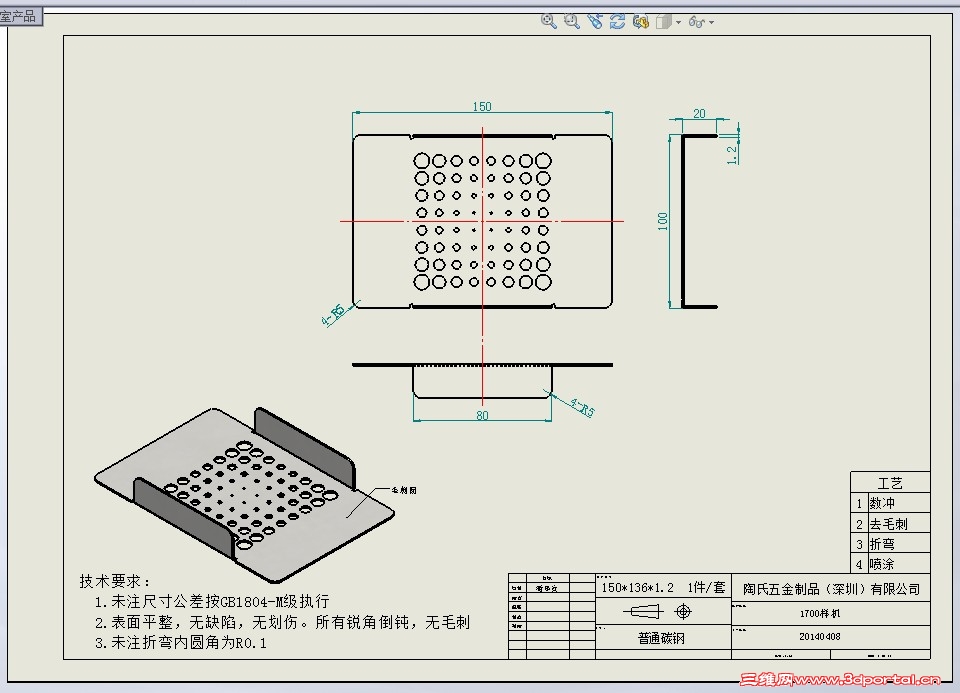The height and width of the screenshot is (693, 960).
Task: Click the Zoom to Fit magnifier icon
Action: coord(547,21)
